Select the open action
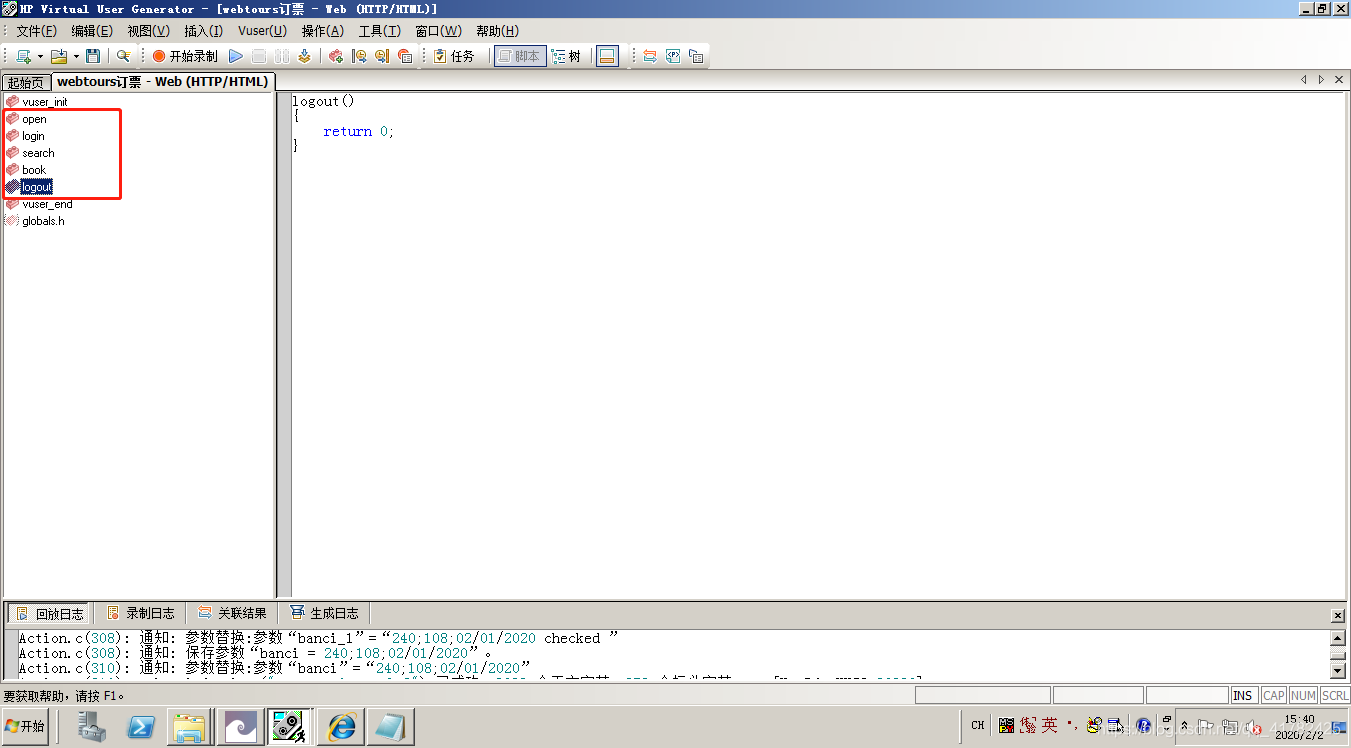This screenshot has height=748, width=1351. click(x=34, y=119)
